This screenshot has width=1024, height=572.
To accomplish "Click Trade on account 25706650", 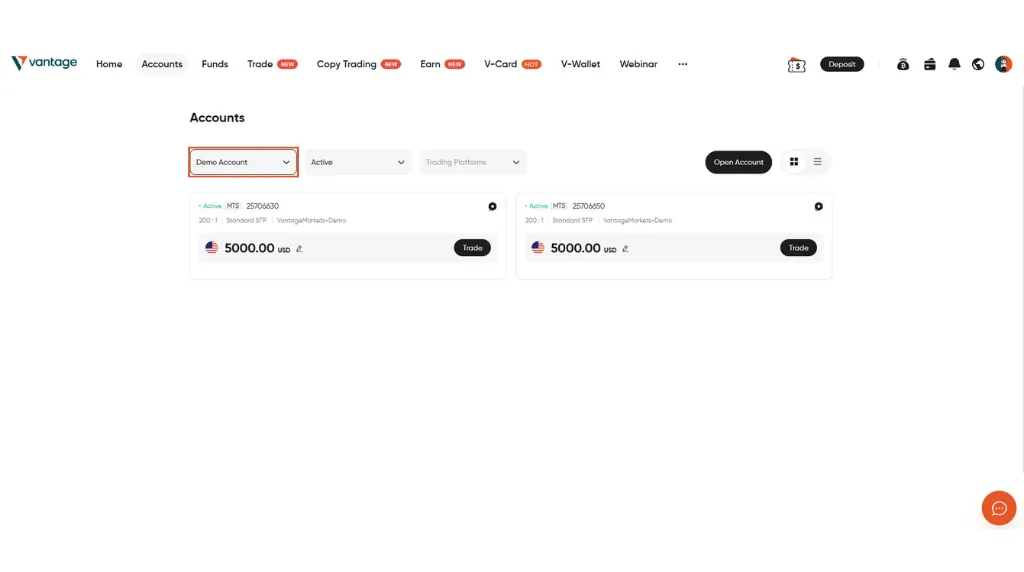I will coord(798,247).
